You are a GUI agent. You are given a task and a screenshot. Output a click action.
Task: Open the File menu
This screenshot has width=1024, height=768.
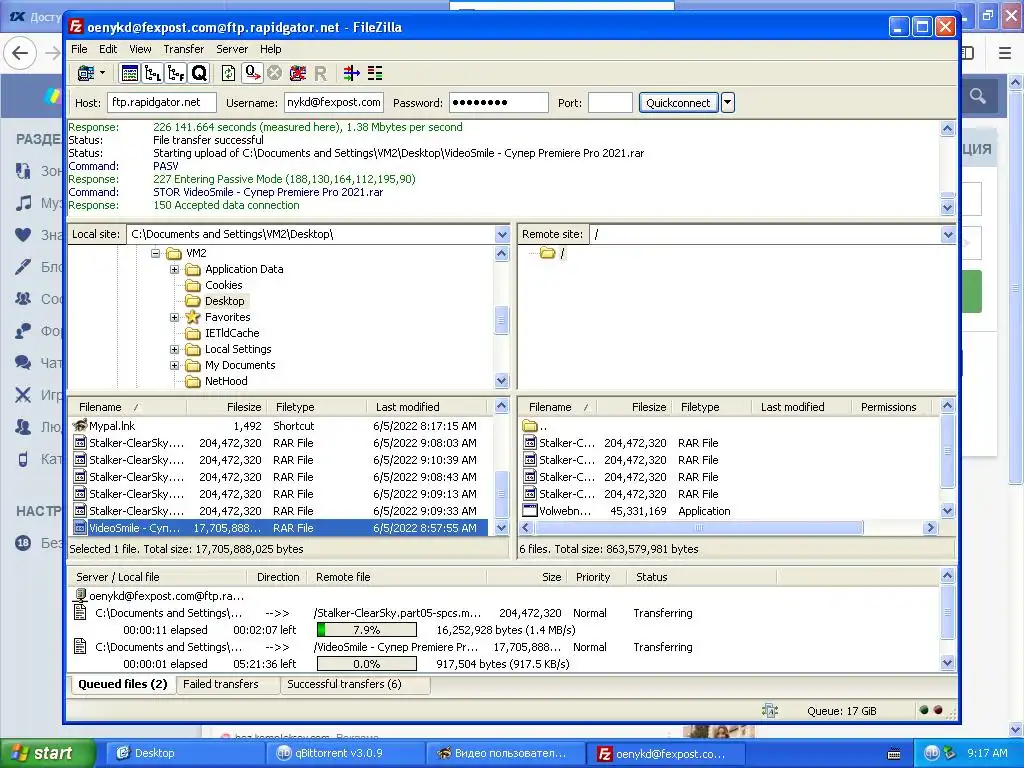click(79, 49)
